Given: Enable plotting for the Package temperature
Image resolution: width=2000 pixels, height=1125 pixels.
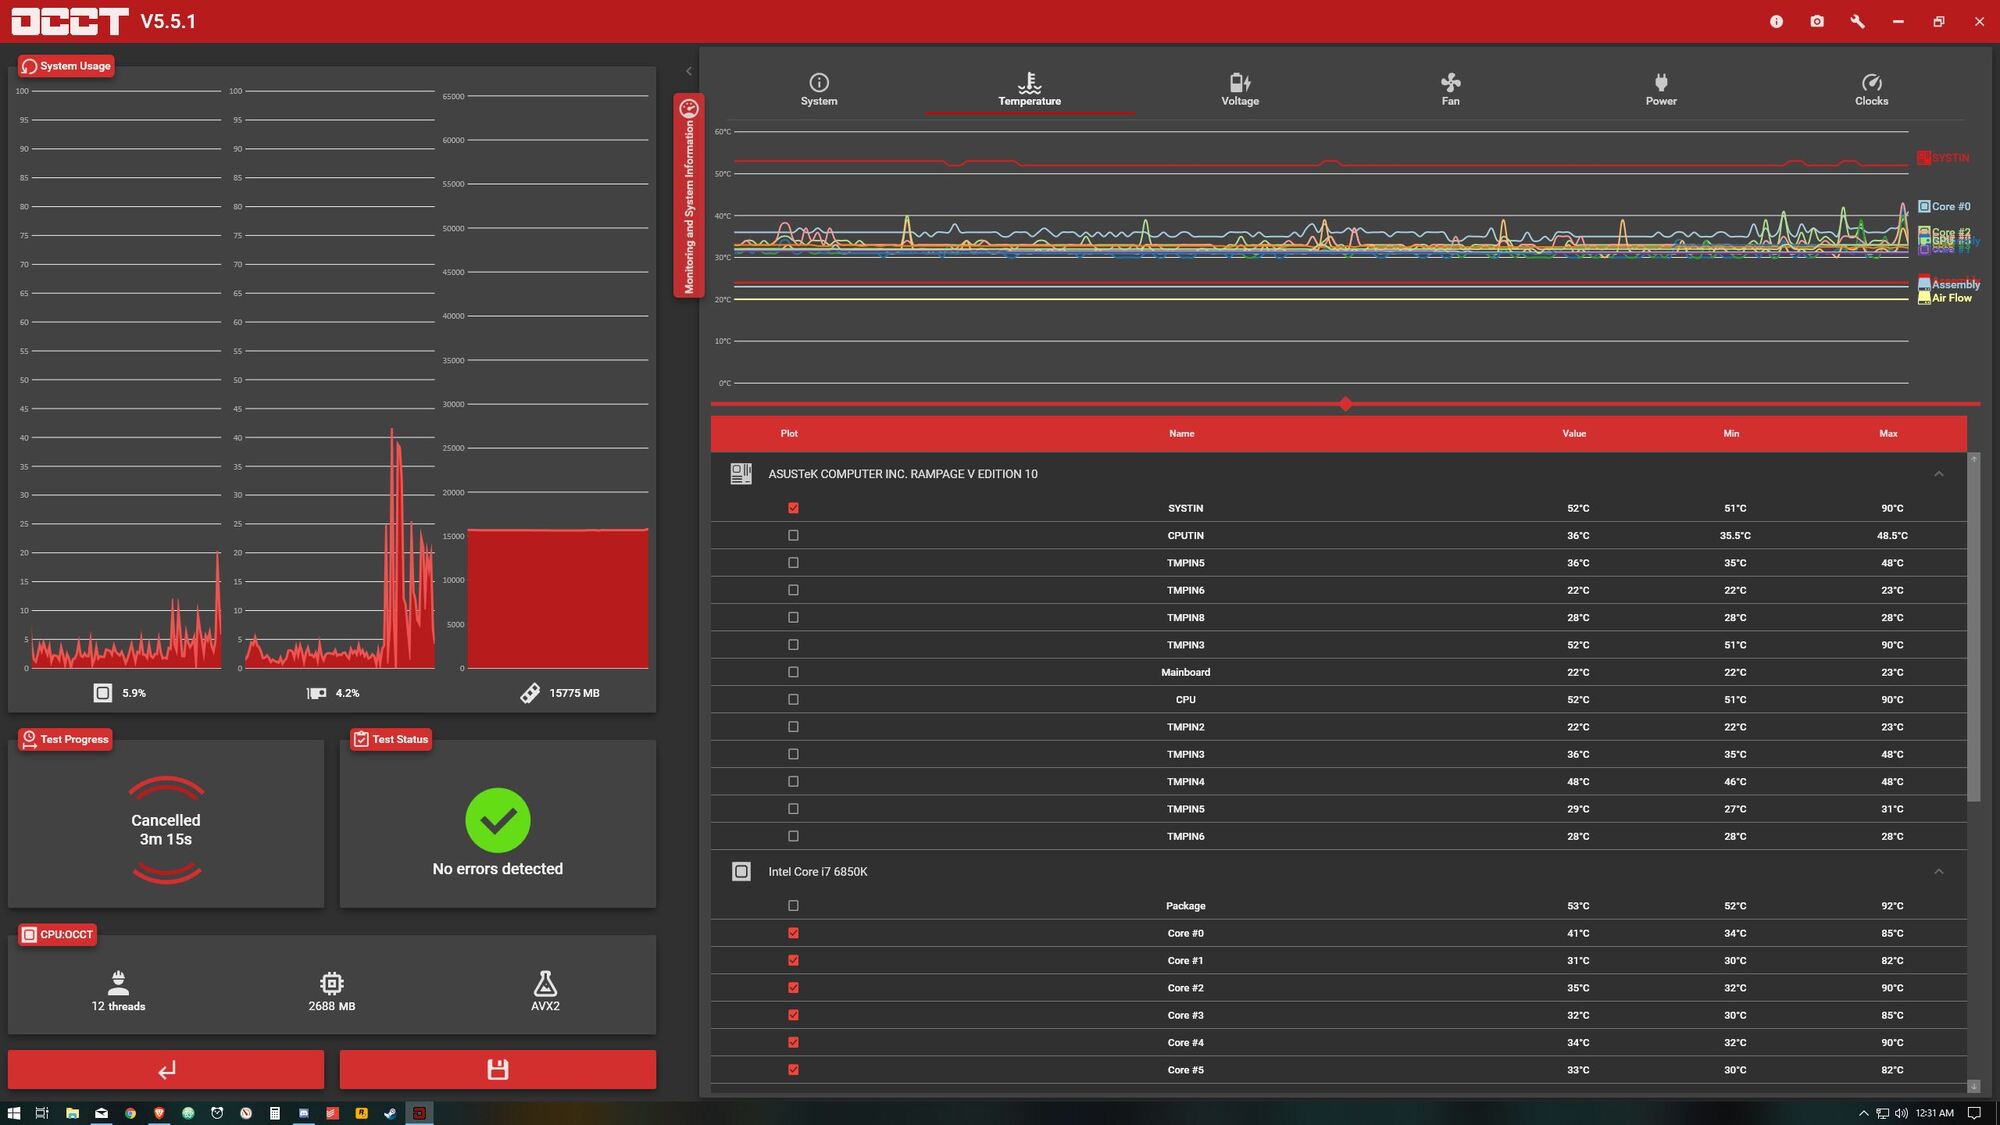Looking at the screenshot, I should pos(793,906).
